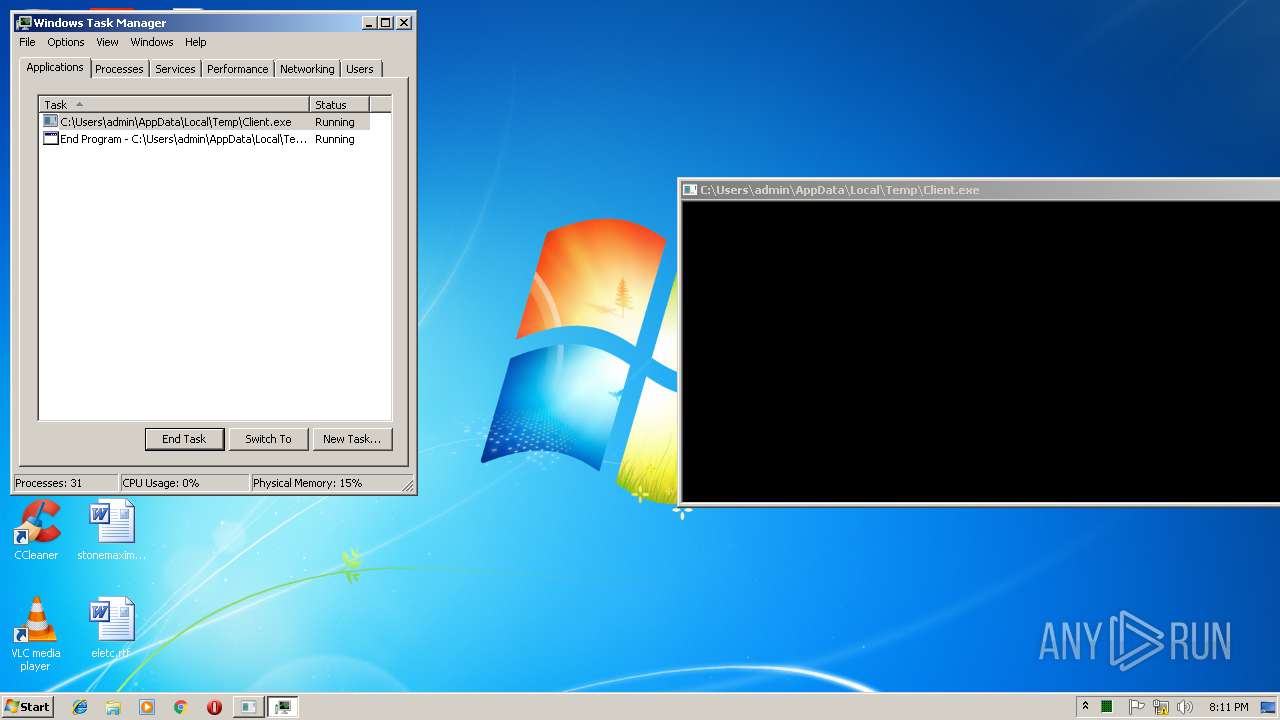Click Client.exe console window title icon
This screenshot has width=1280, height=720.
click(x=690, y=190)
